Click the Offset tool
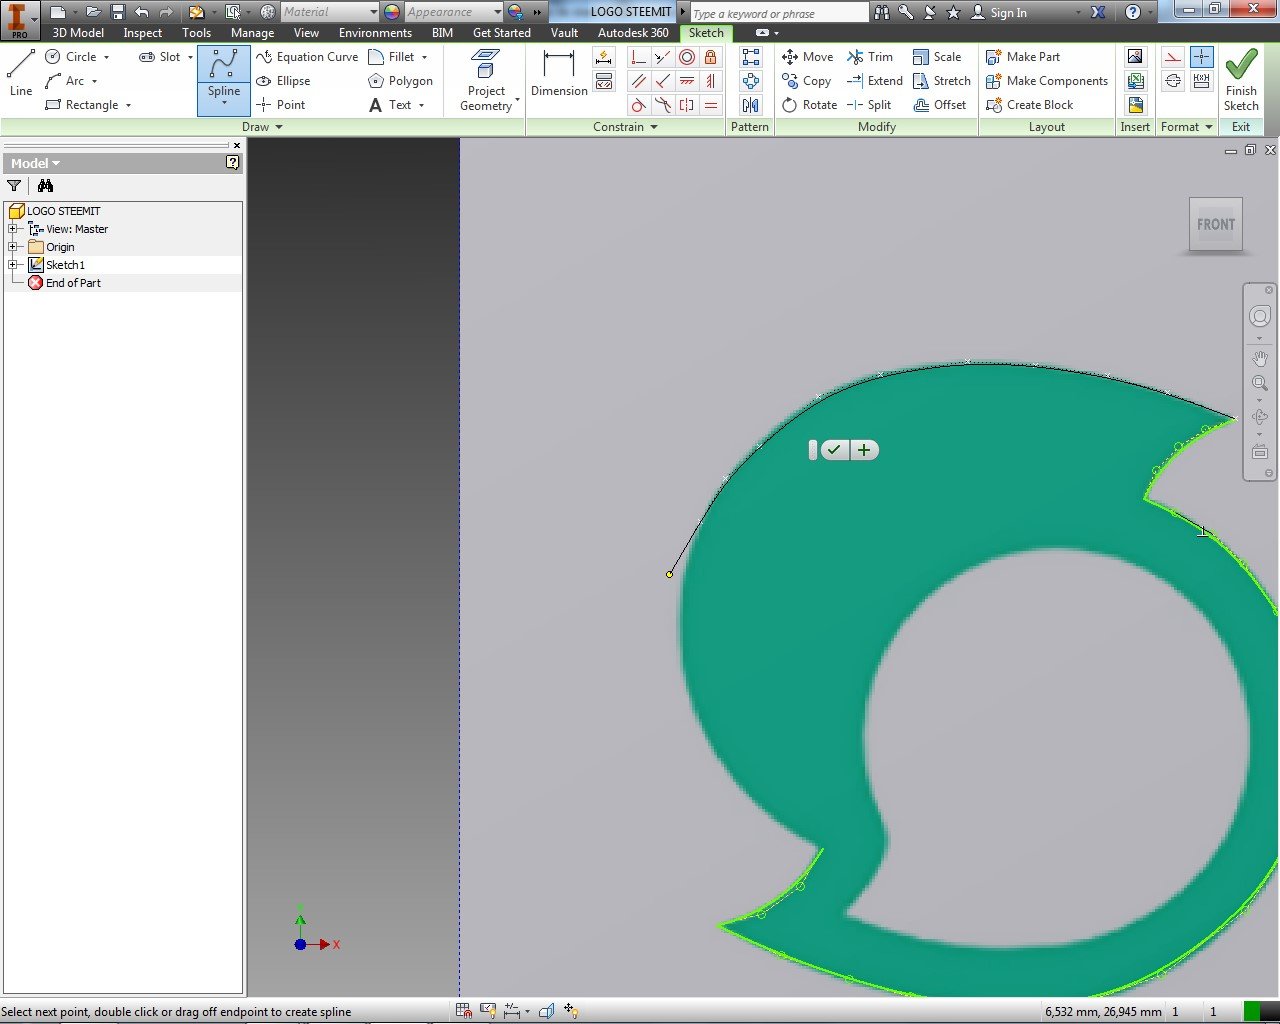This screenshot has width=1280, height=1024. click(939, 105)
